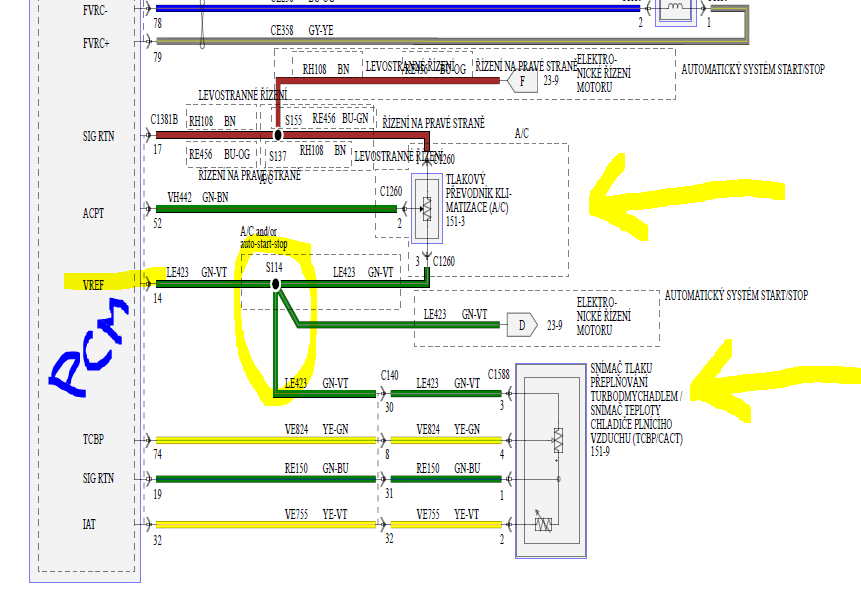This screenshot has width=861, height=594.
Task: Click the C1381B connector label
Action: [x=165, y=119]
